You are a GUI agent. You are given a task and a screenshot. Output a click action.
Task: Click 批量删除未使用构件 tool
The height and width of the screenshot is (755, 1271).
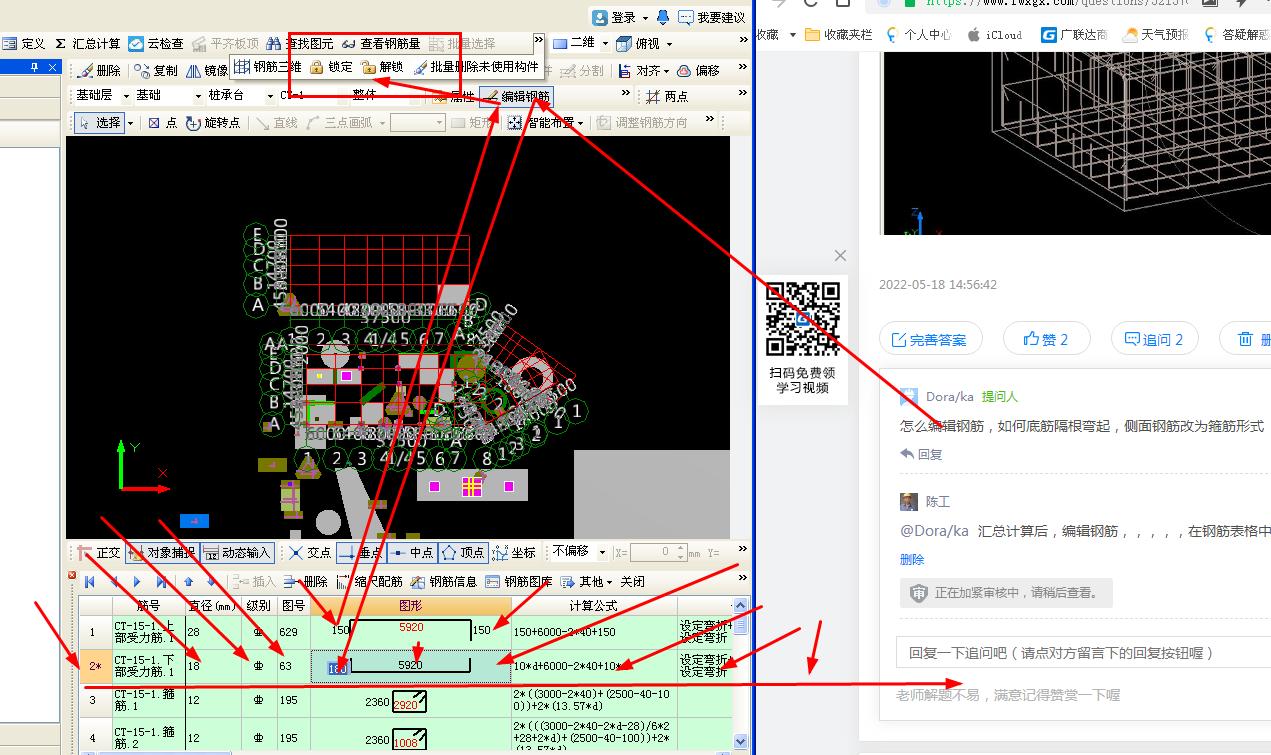[x=476, y=67]
